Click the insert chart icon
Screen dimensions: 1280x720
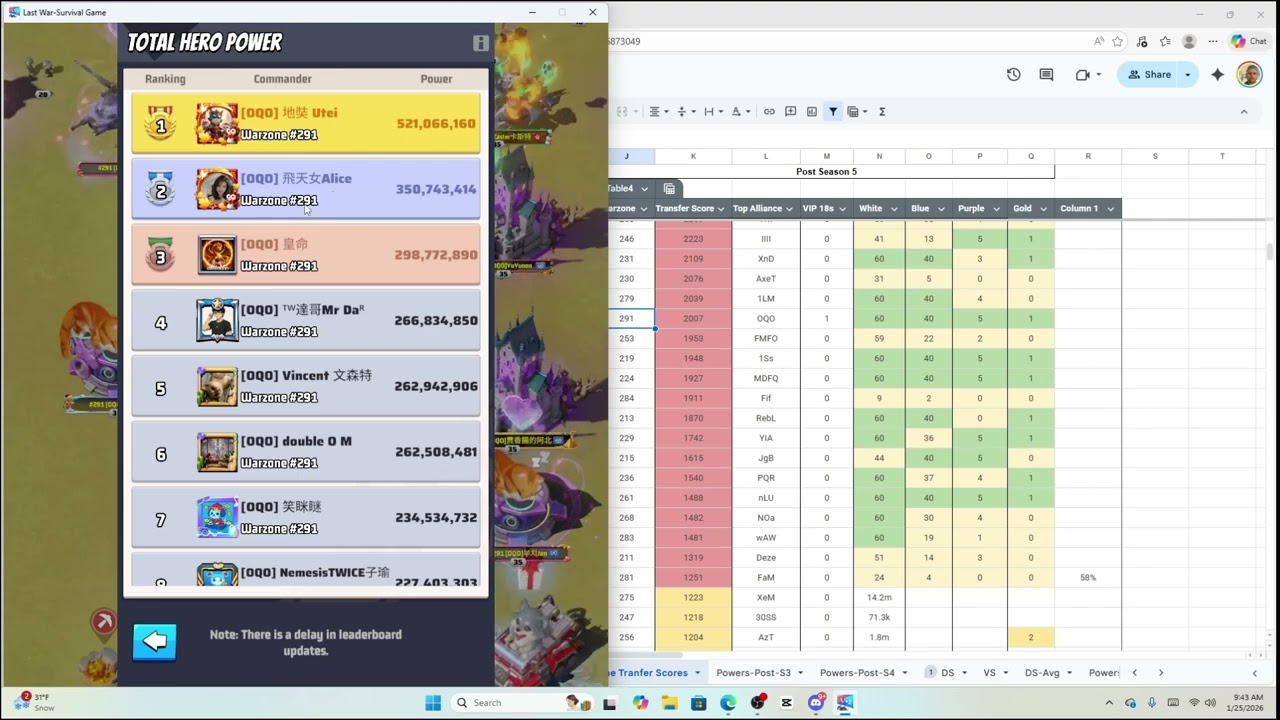(x=811, y=112)
